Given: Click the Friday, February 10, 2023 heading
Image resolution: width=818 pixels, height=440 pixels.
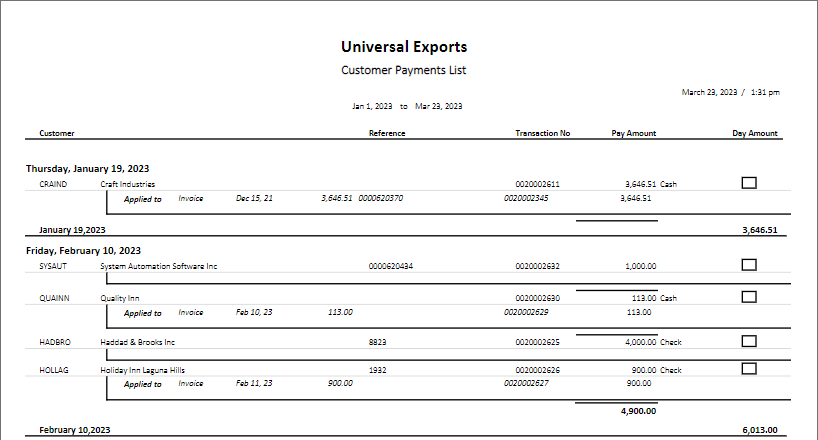Looking at the screenshot, I should 83,251.
